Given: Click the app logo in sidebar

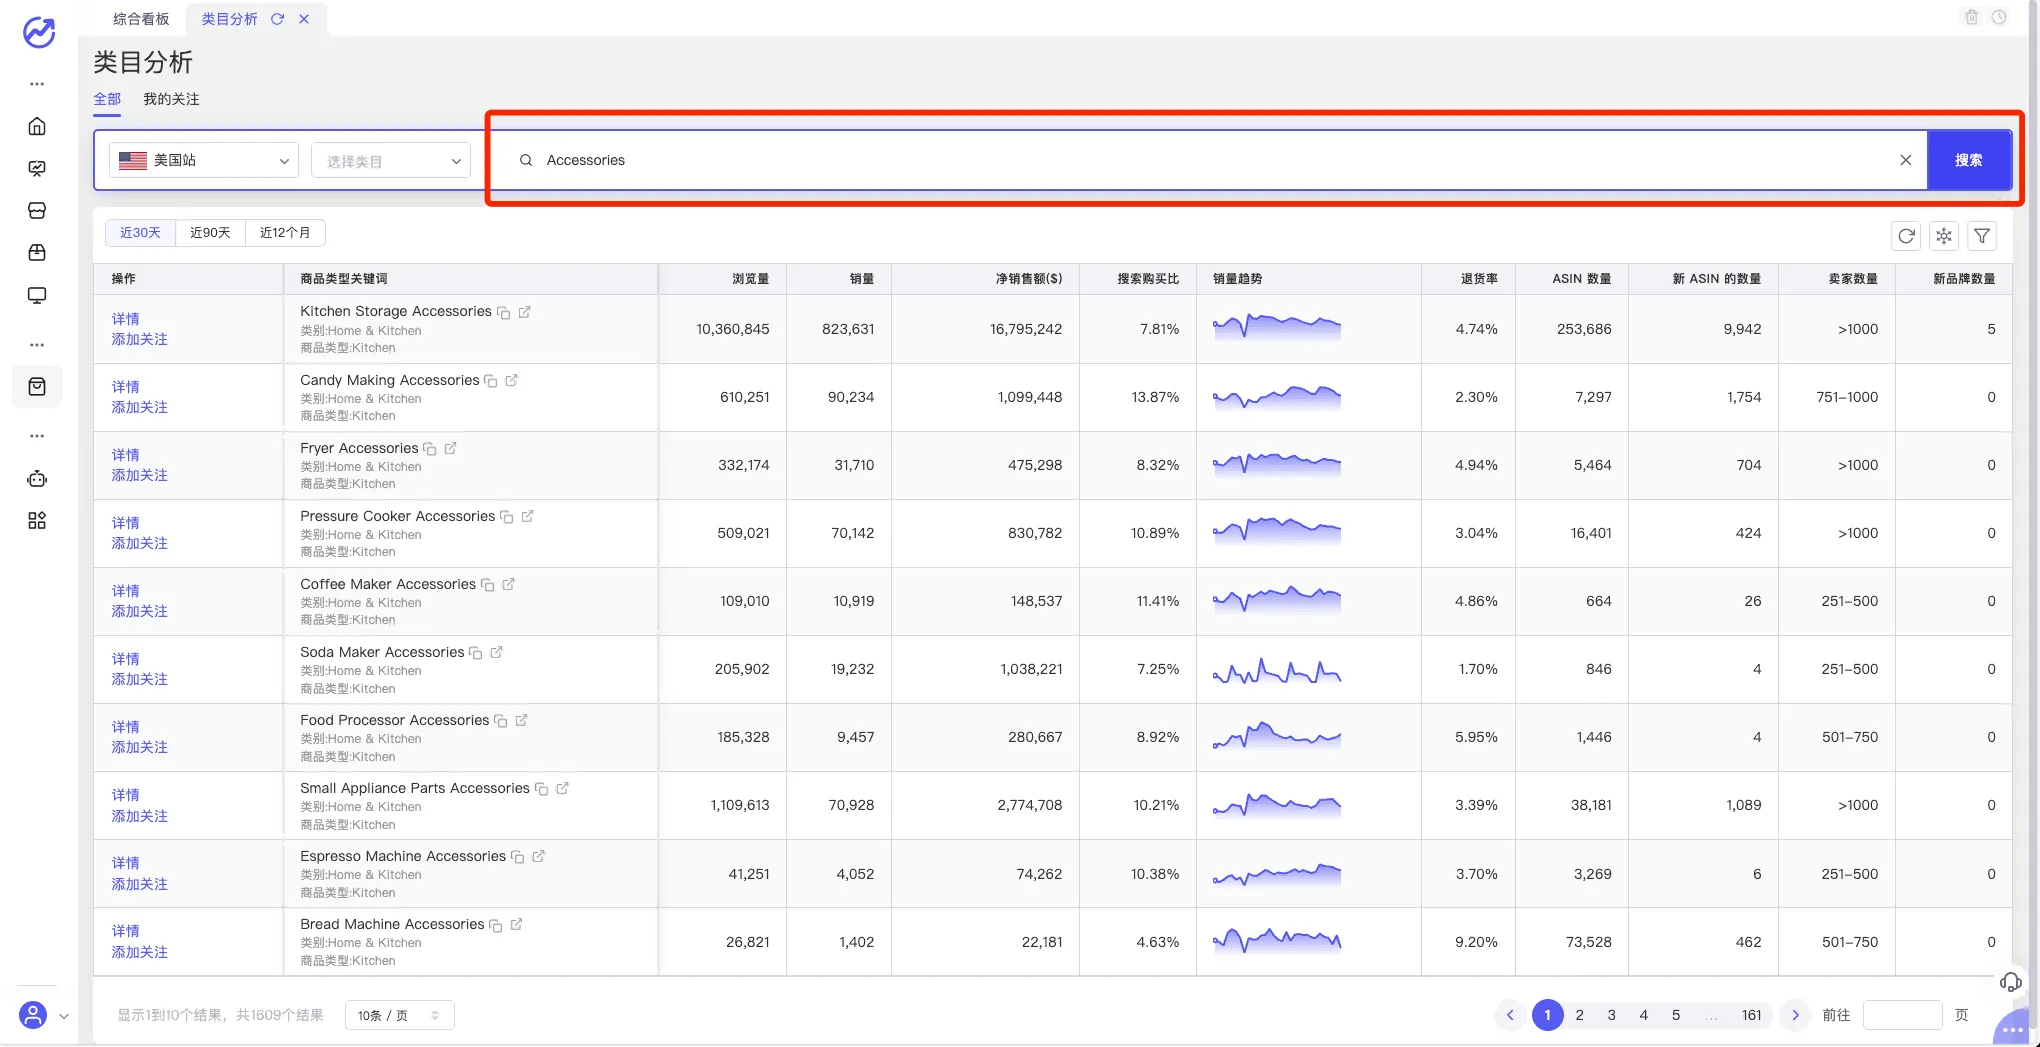Looking at the screenshot, I should tap(38, 32).
